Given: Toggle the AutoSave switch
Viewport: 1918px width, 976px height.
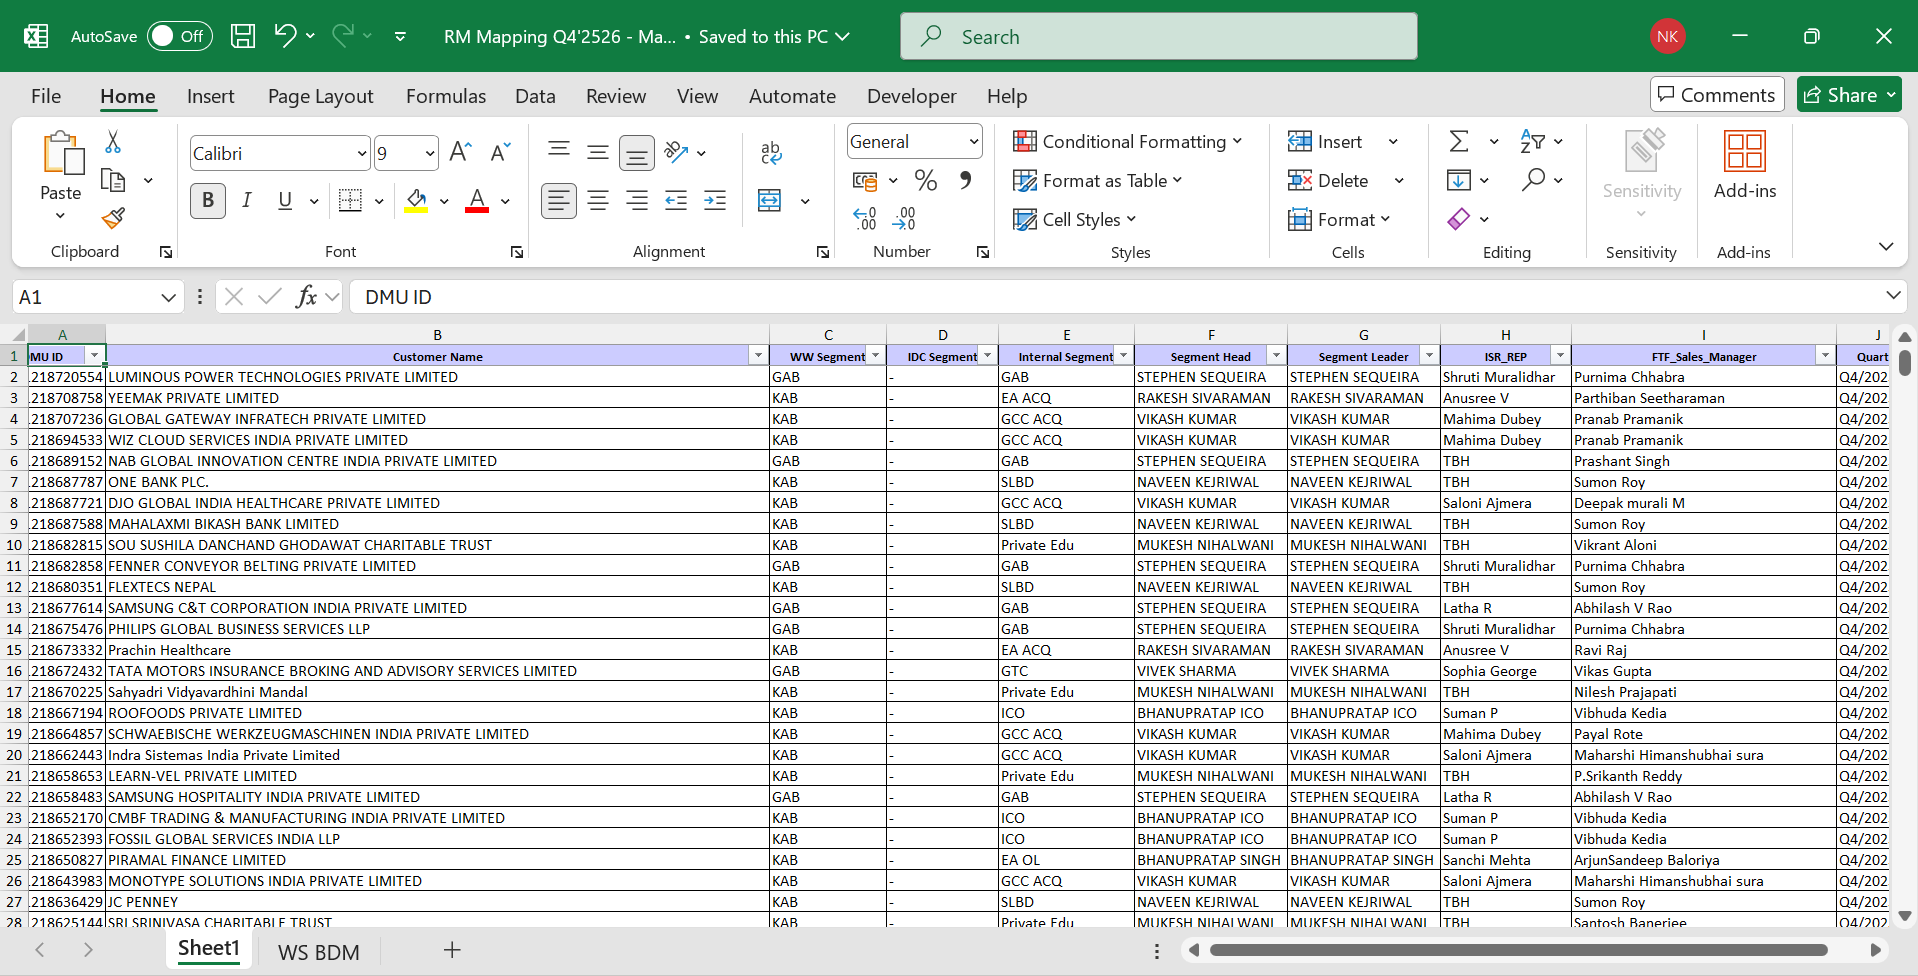Looking at the screenshot, I should coord(180,37).
